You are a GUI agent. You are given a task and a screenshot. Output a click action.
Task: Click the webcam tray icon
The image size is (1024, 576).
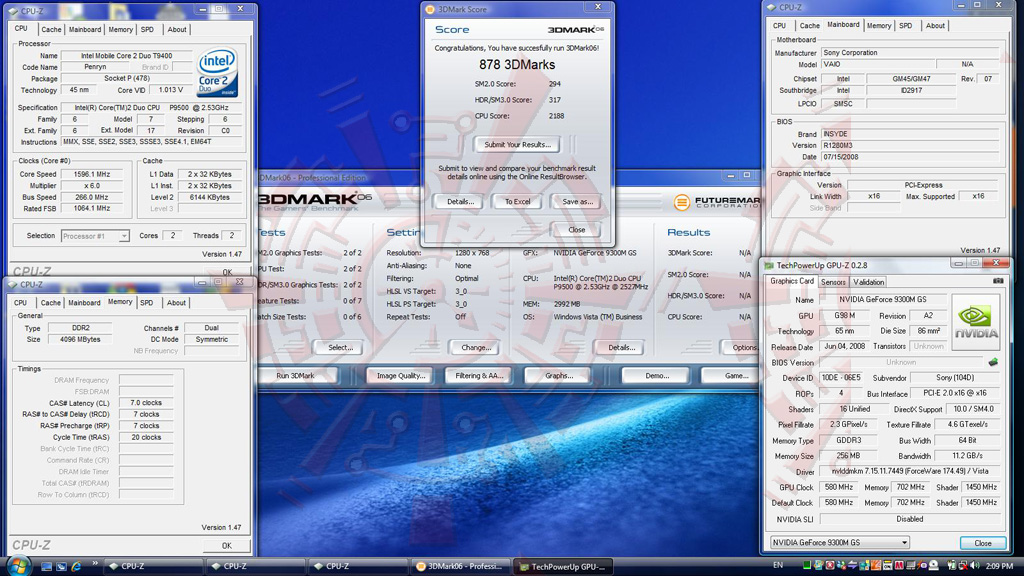click(x=933, y=566)
